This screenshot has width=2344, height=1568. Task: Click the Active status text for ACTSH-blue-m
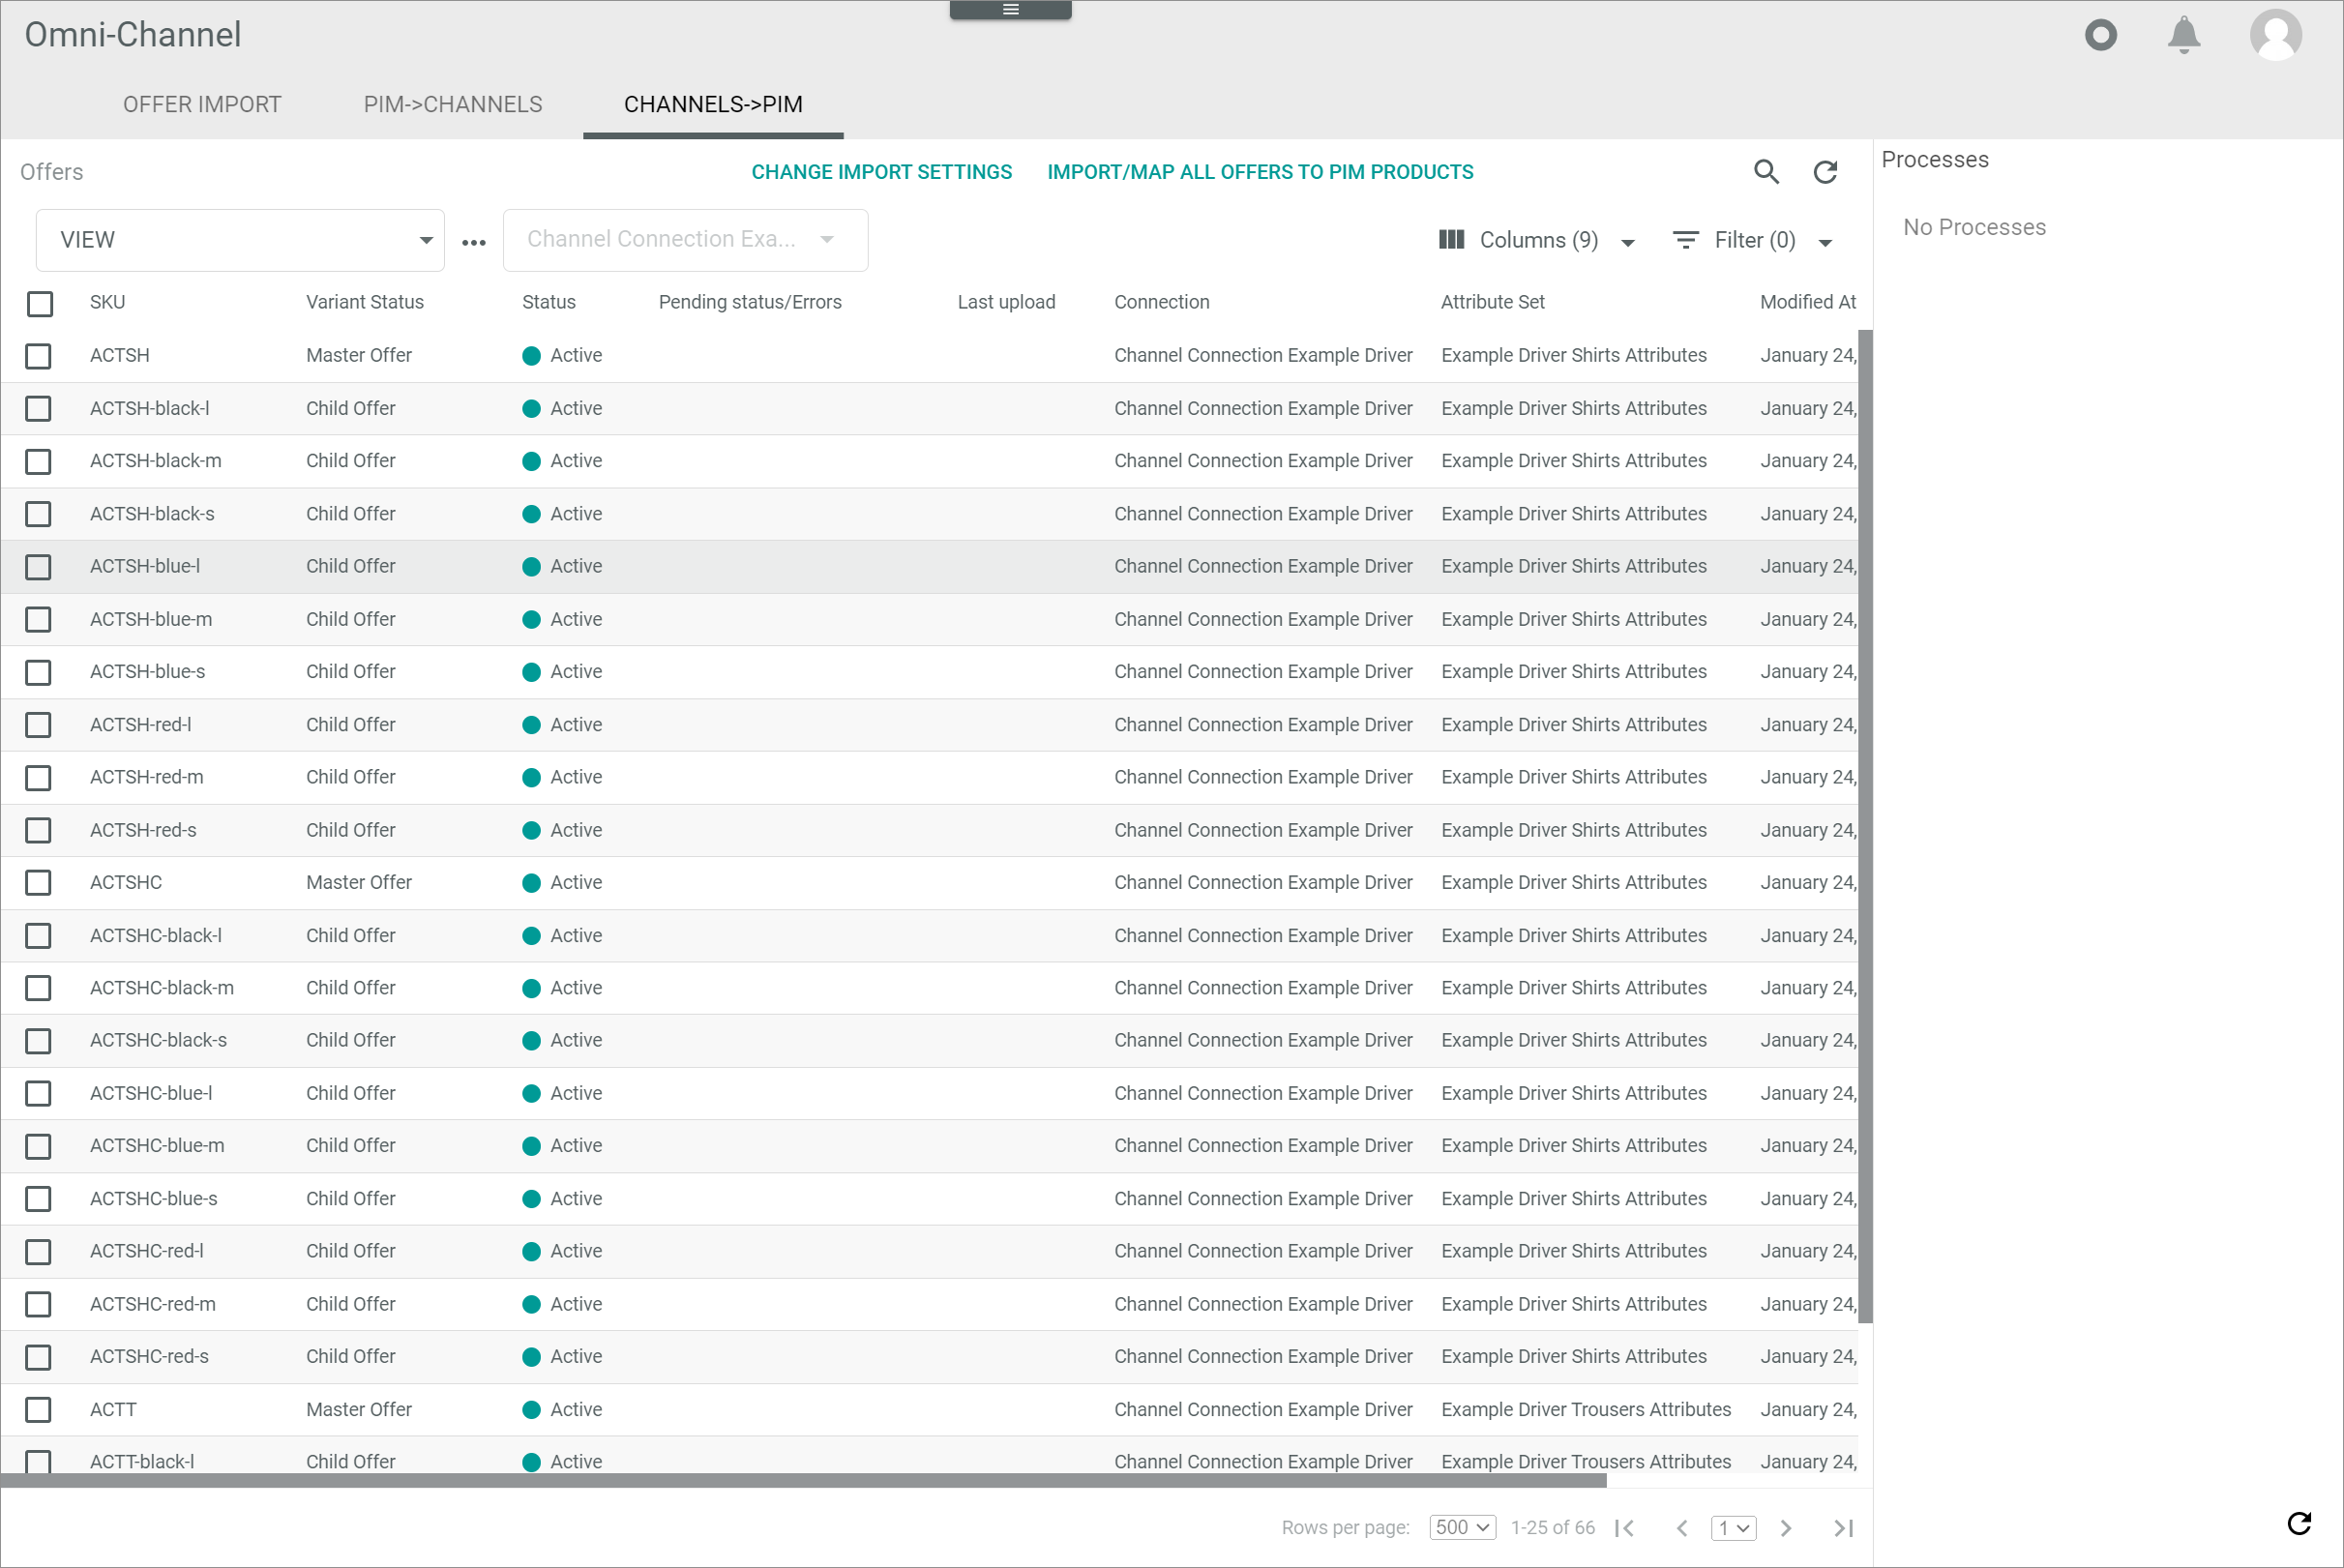coord(576,620)
